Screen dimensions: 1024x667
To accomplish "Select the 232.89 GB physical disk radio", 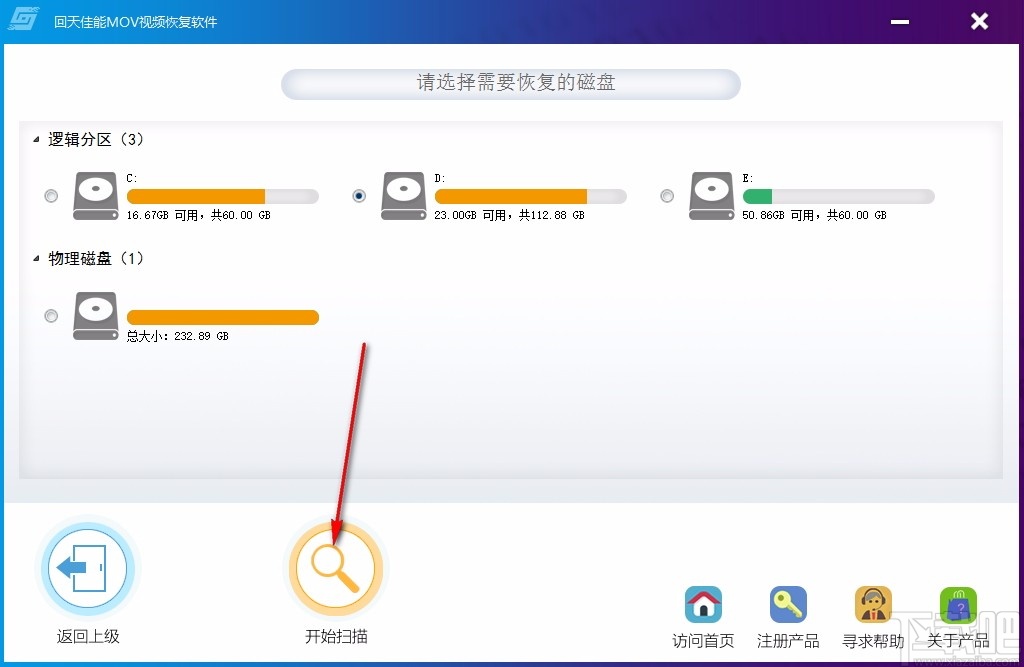I will click(50, 316).
